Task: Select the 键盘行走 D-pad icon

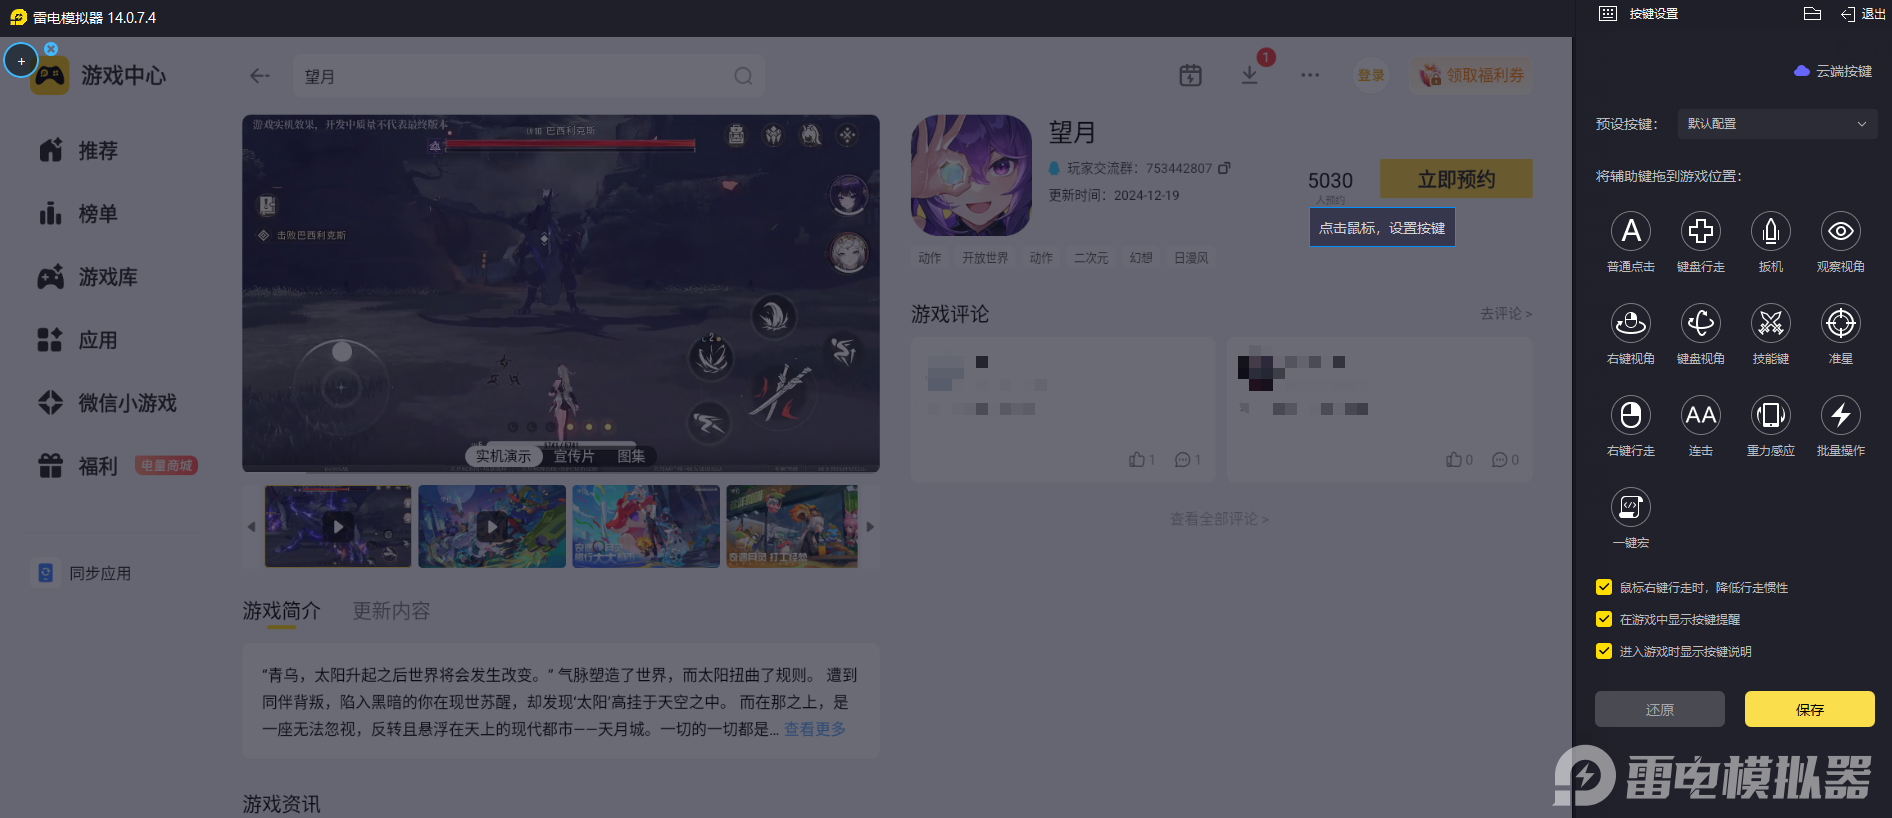Action: click(x=1701, y=231)
